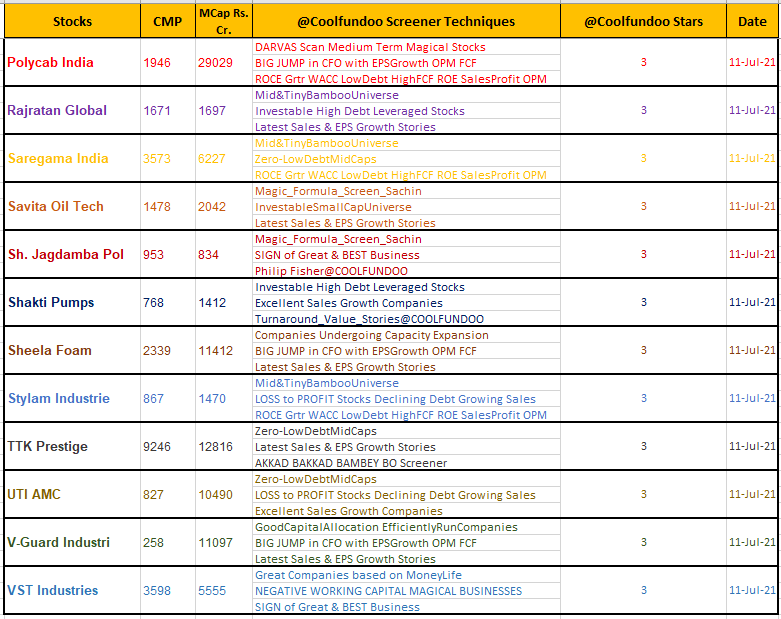Select the Rajratan Global cell
The width and height of the screenshot is (781, 619).
[72, 111]
